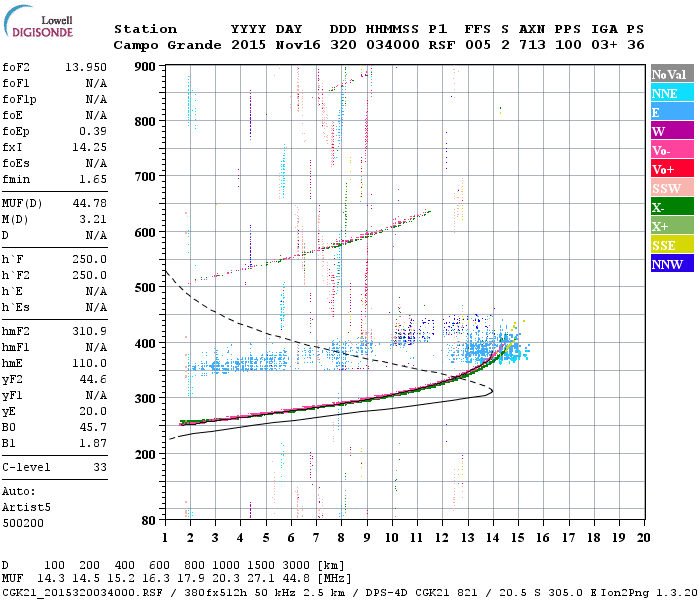Select the SSE yellow legend swatch
The width and height of the screenshot is (700, 600).
pos(672,245)
